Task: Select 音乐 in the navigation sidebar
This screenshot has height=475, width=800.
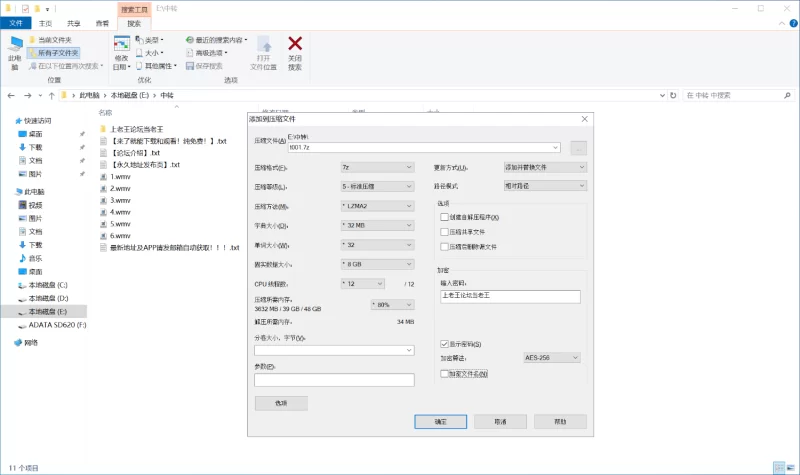Action: tap(35, 258)
